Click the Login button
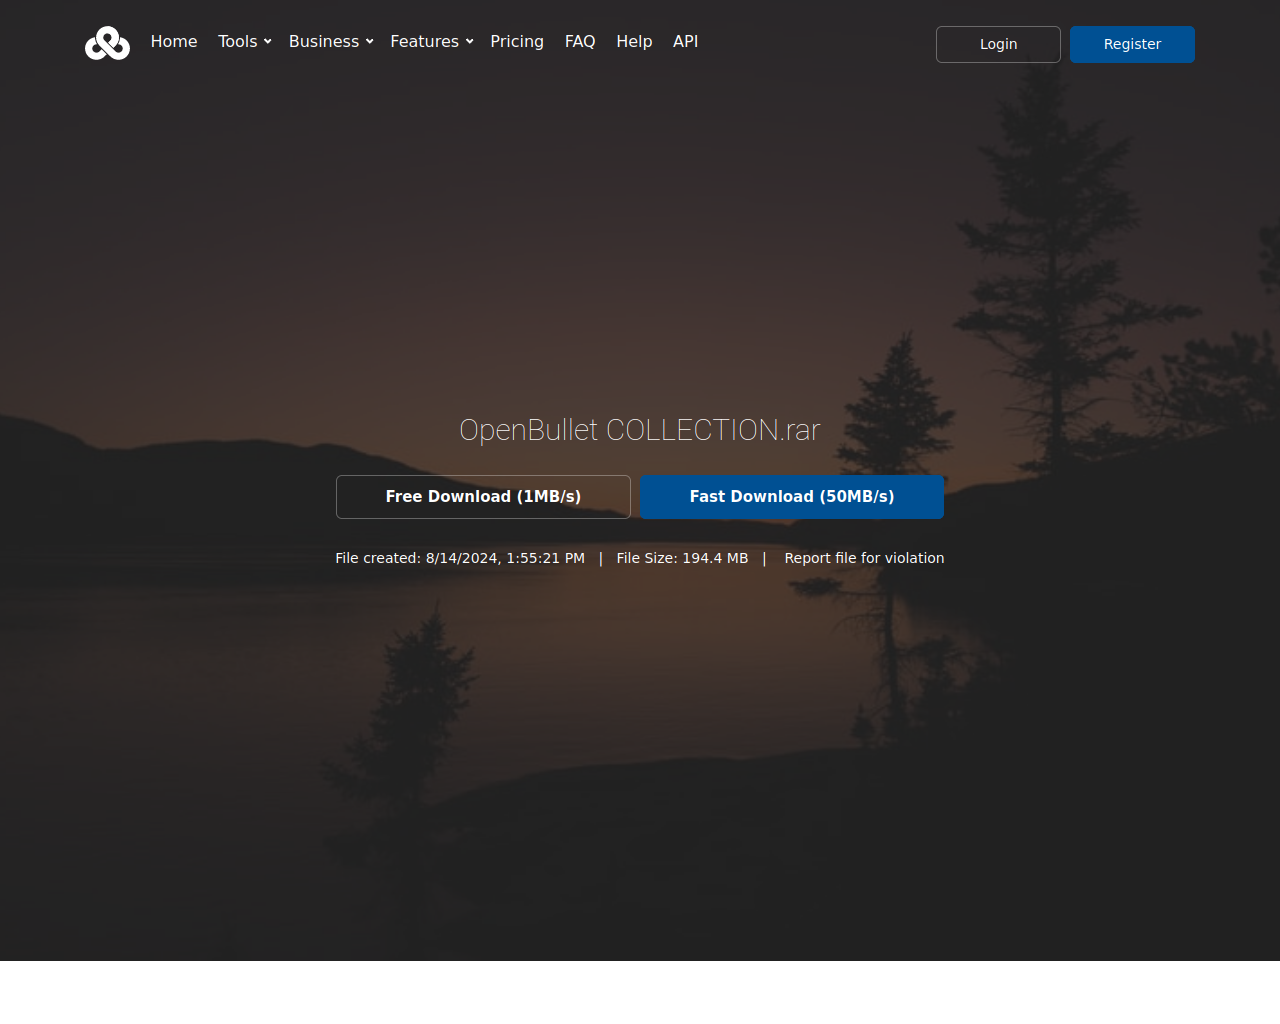This screenshot has height=1024, width=1280. point(998,44)
